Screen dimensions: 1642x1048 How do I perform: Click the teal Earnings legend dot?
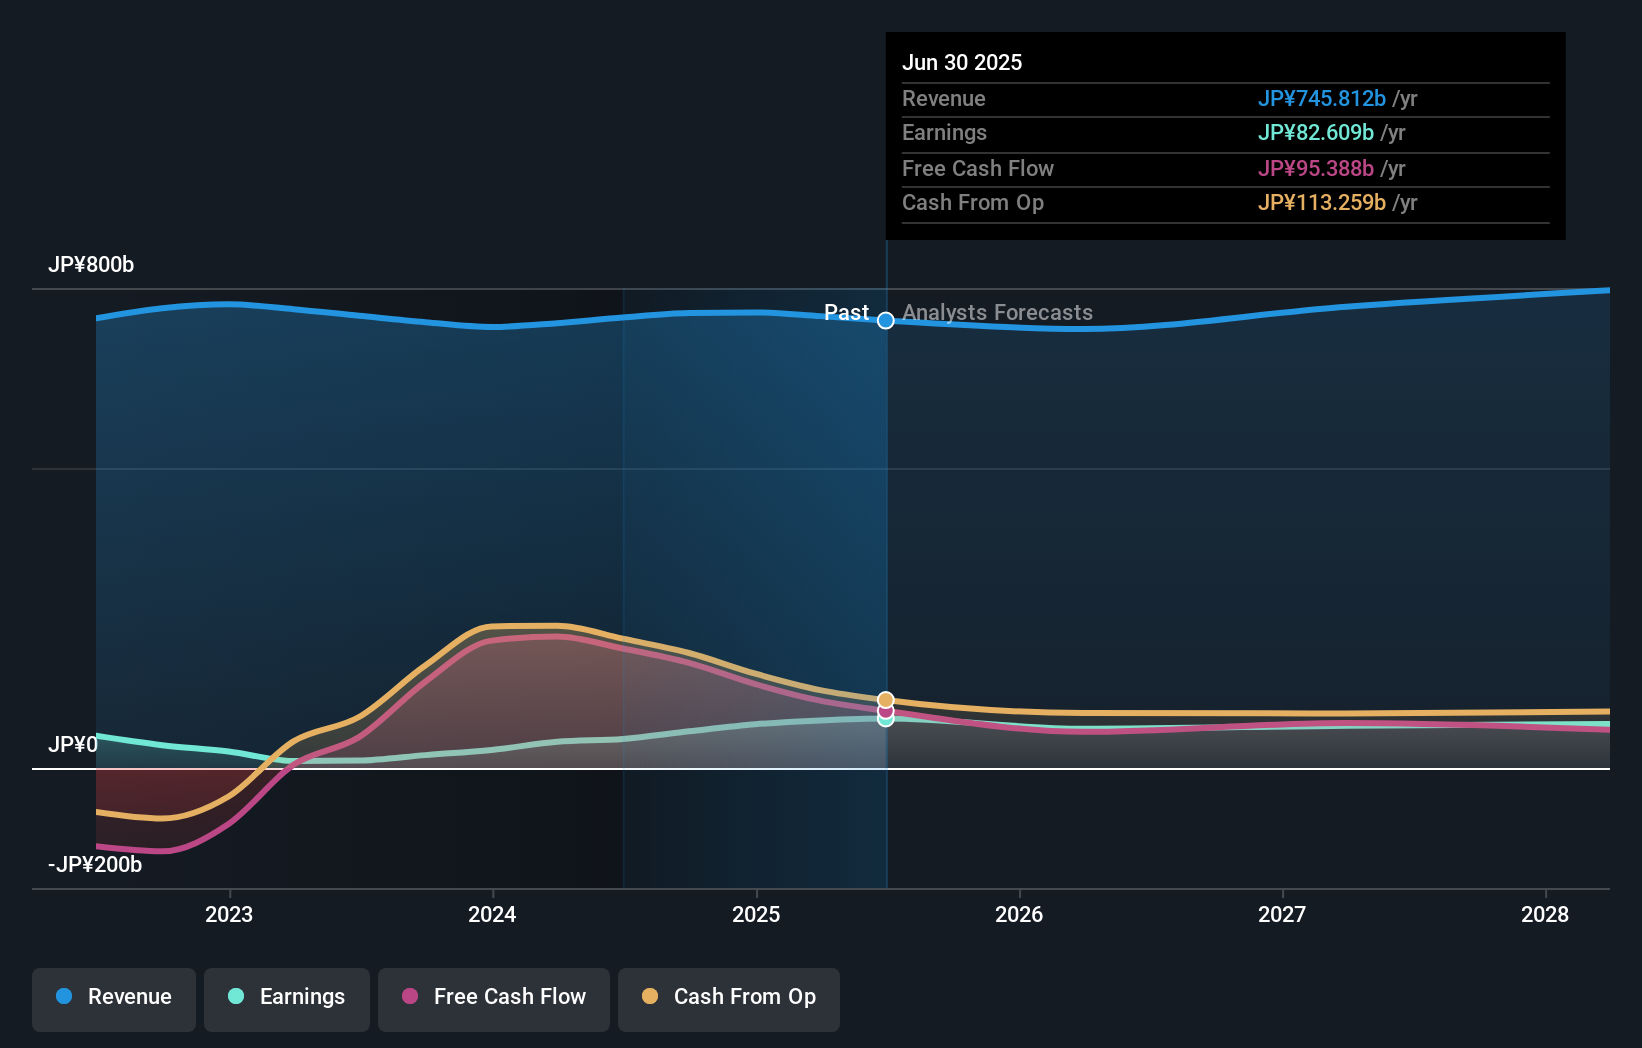pyautogui.click(x=234, y=997)
